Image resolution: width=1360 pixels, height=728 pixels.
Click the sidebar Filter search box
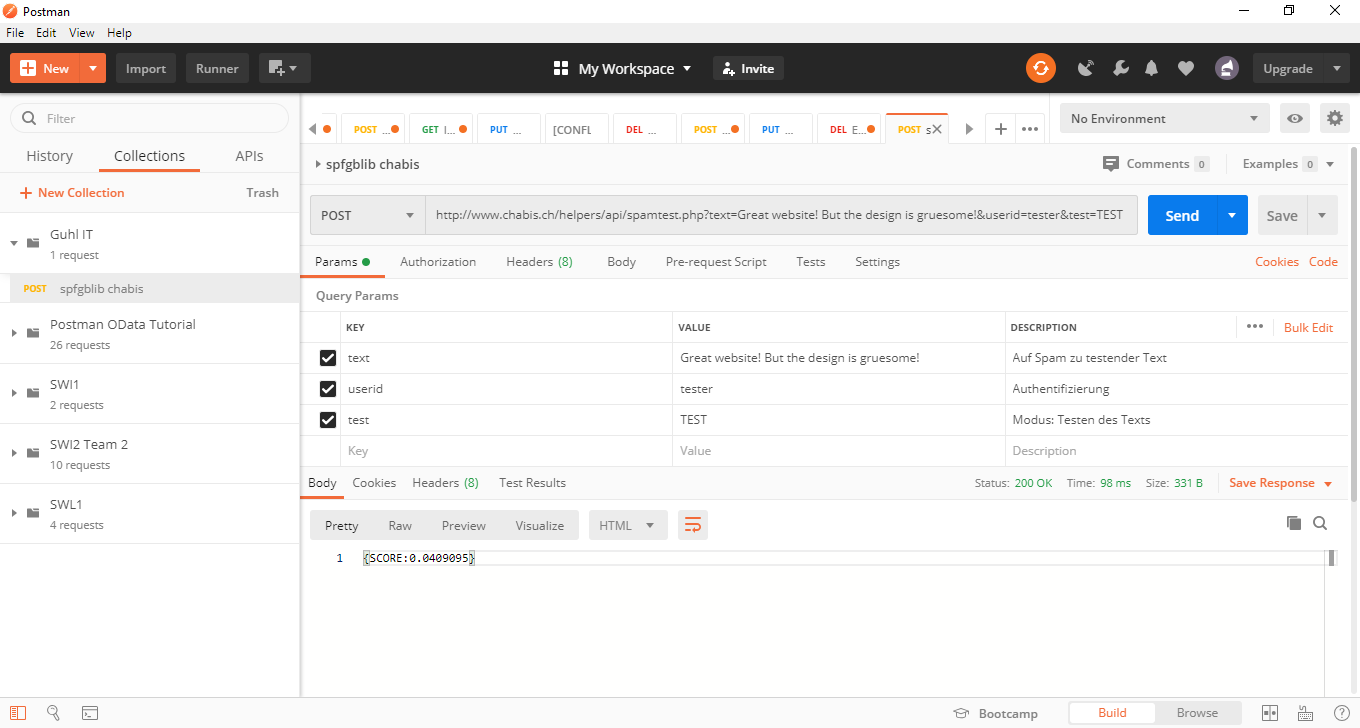point(150,118)
